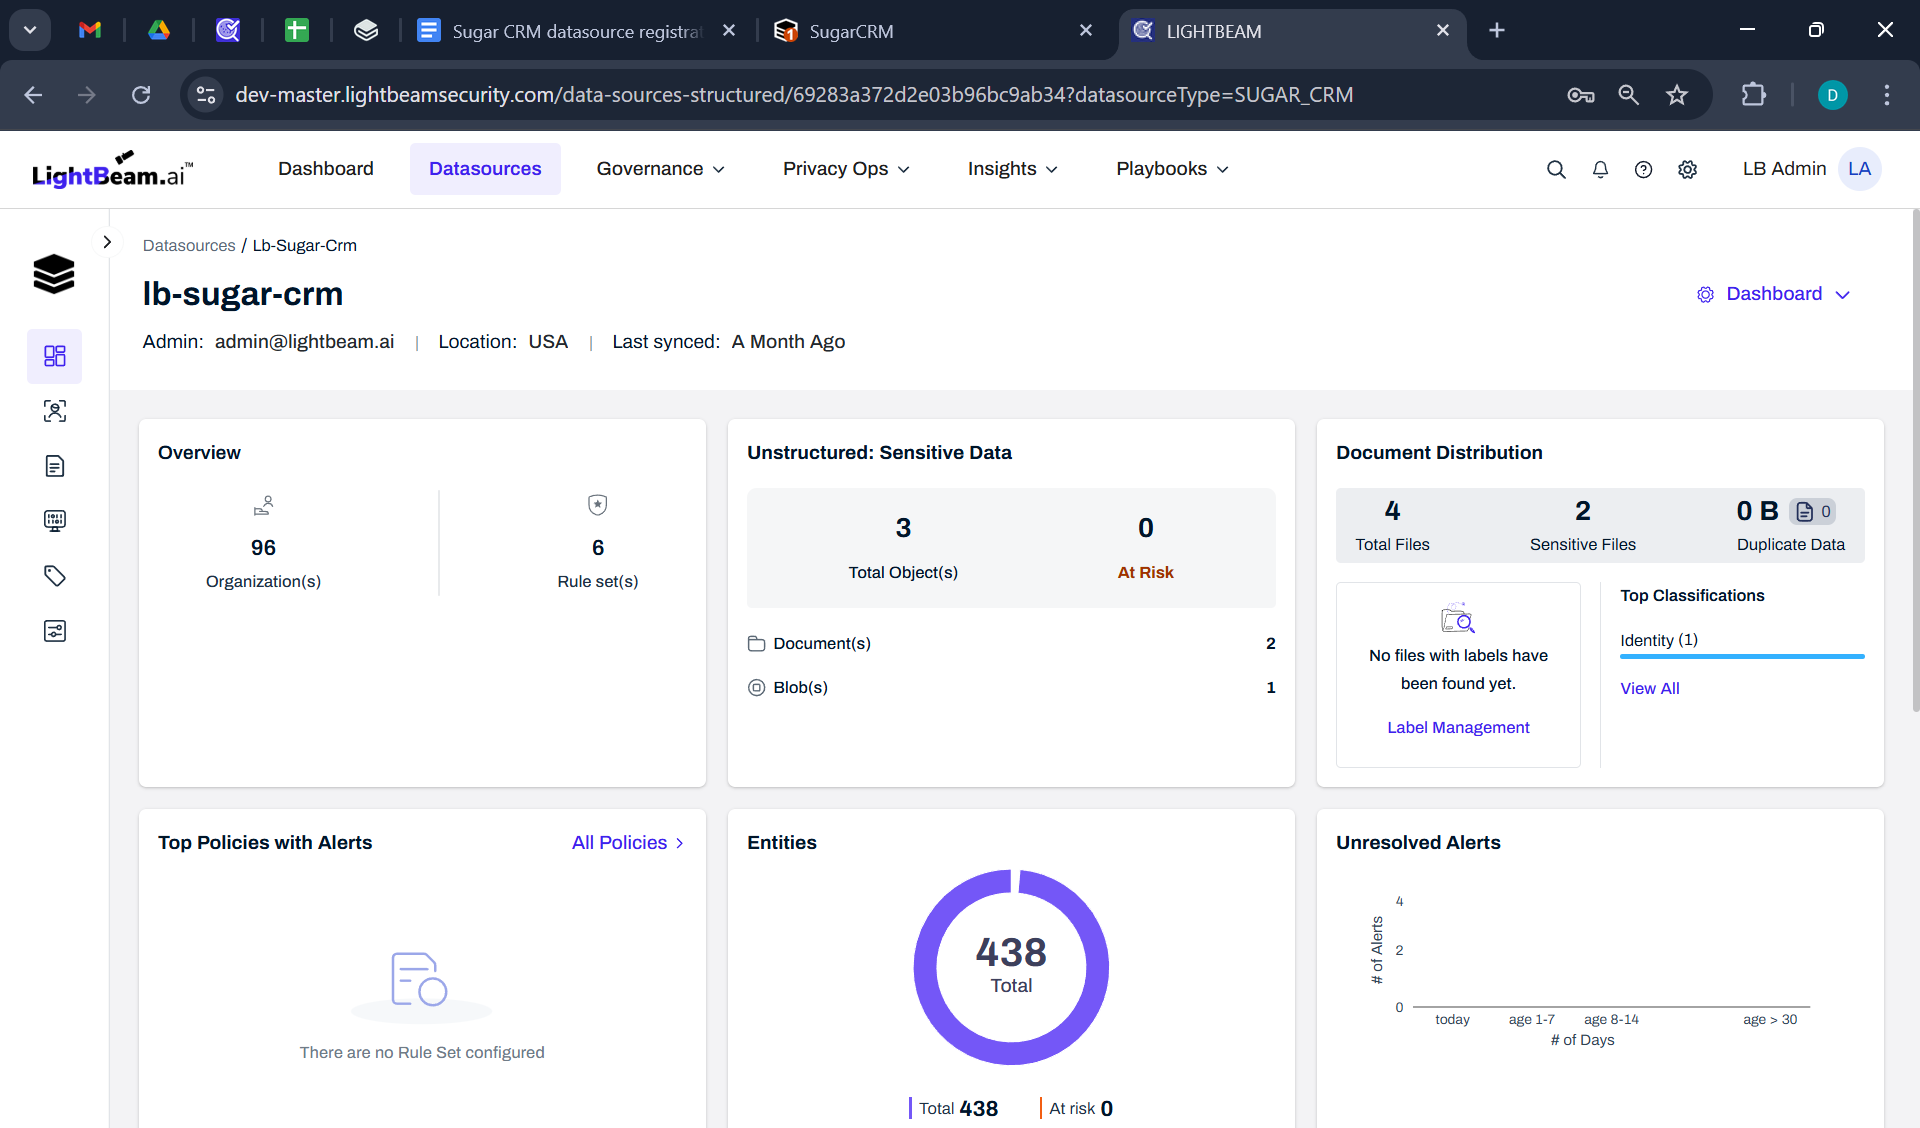Expand the collapsed sidebar with chevron arrow
The height and width of the screenshot is (1128, 1920).
pyautogui.click(x=107, y=242)
